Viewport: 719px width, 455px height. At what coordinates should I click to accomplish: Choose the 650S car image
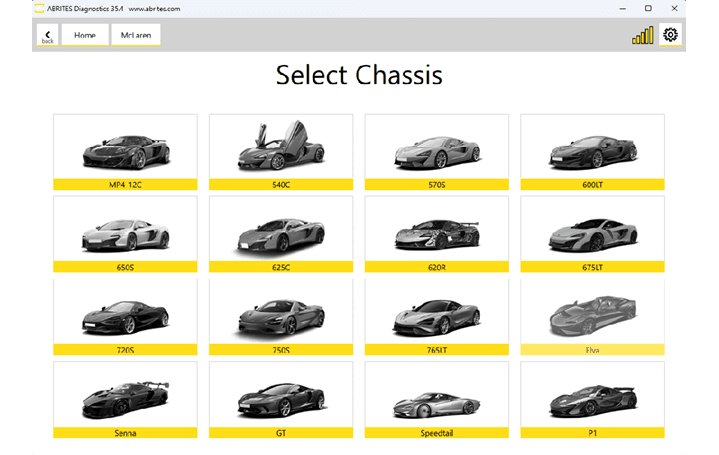coord(126,235)
